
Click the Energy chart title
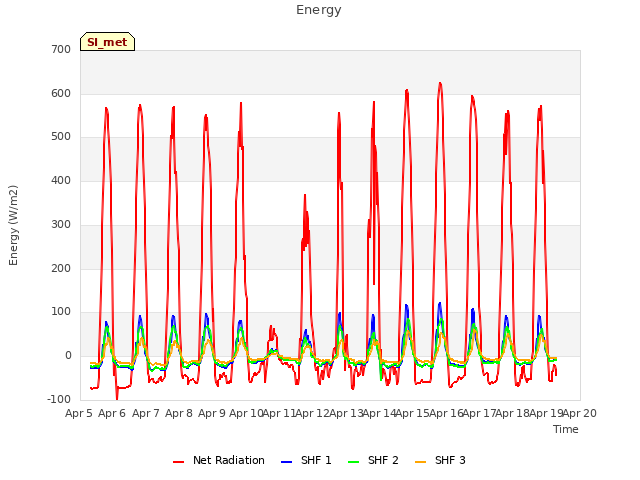click(319, 10)
